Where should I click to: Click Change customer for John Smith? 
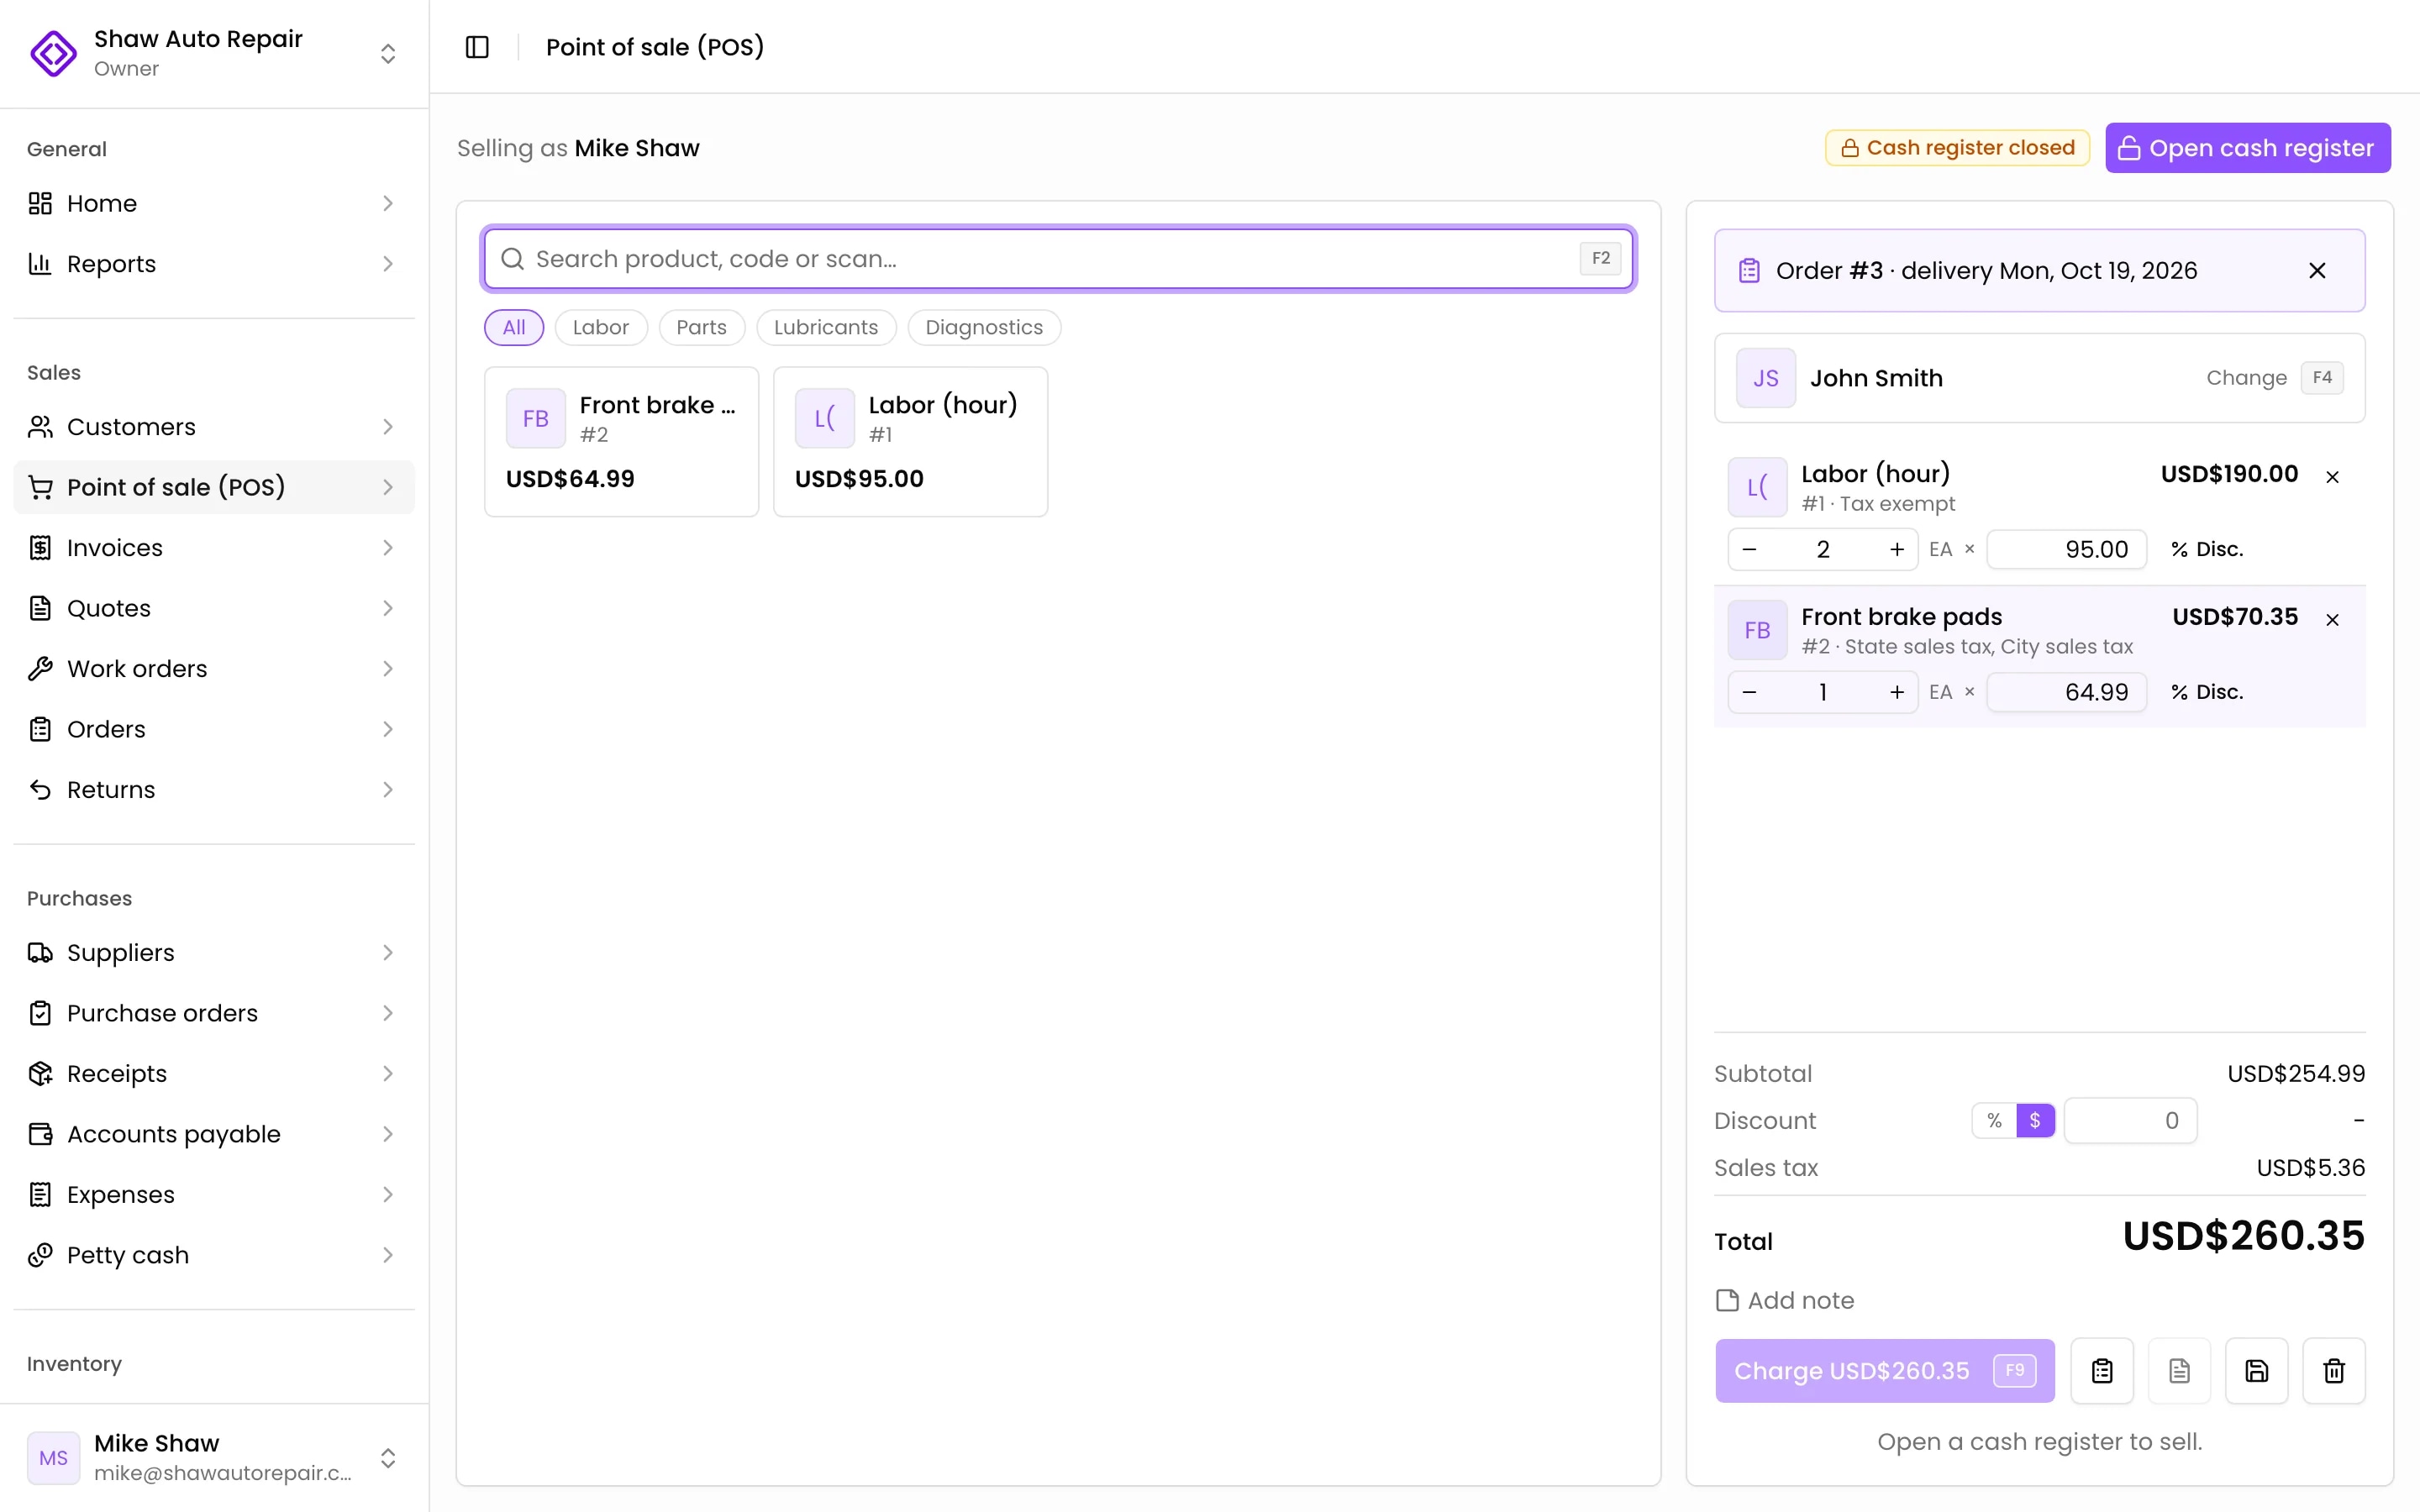click(x=2246, y=378)
